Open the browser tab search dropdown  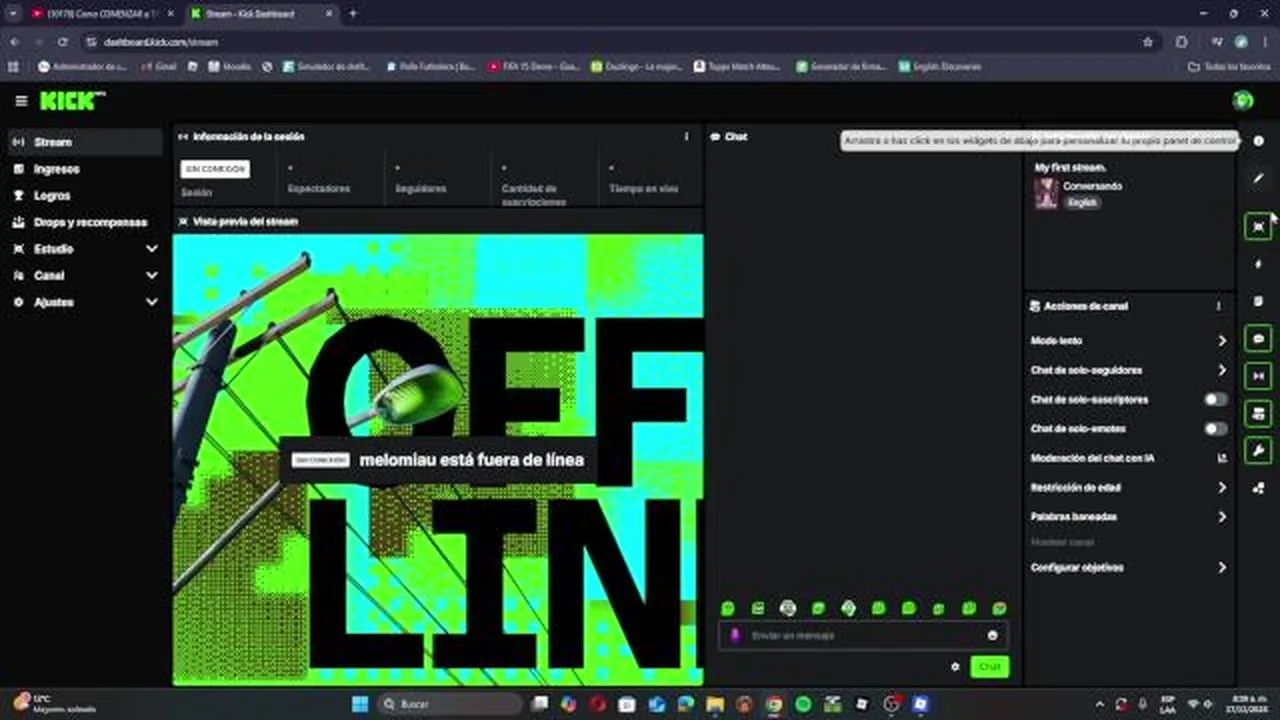coord(13,14)
